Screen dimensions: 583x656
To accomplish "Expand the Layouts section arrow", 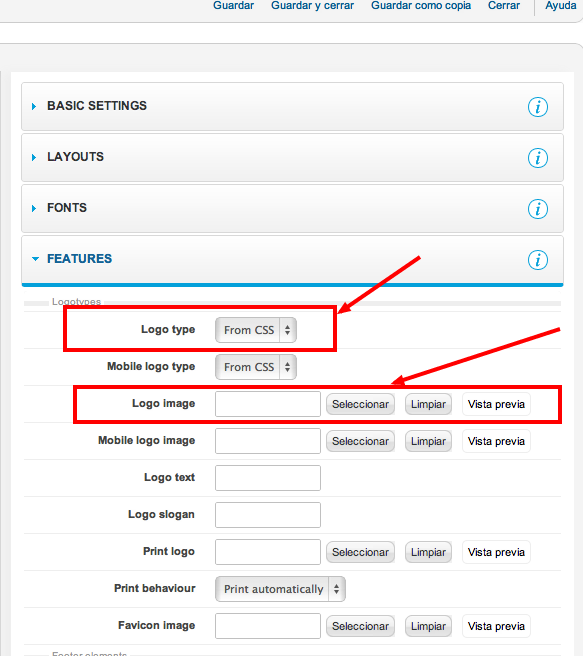I will click(x=34, y=157).
